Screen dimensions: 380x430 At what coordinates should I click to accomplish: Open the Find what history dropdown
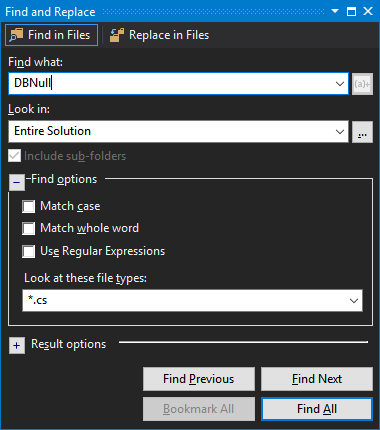pyautogui.click(x=340, y=84)
